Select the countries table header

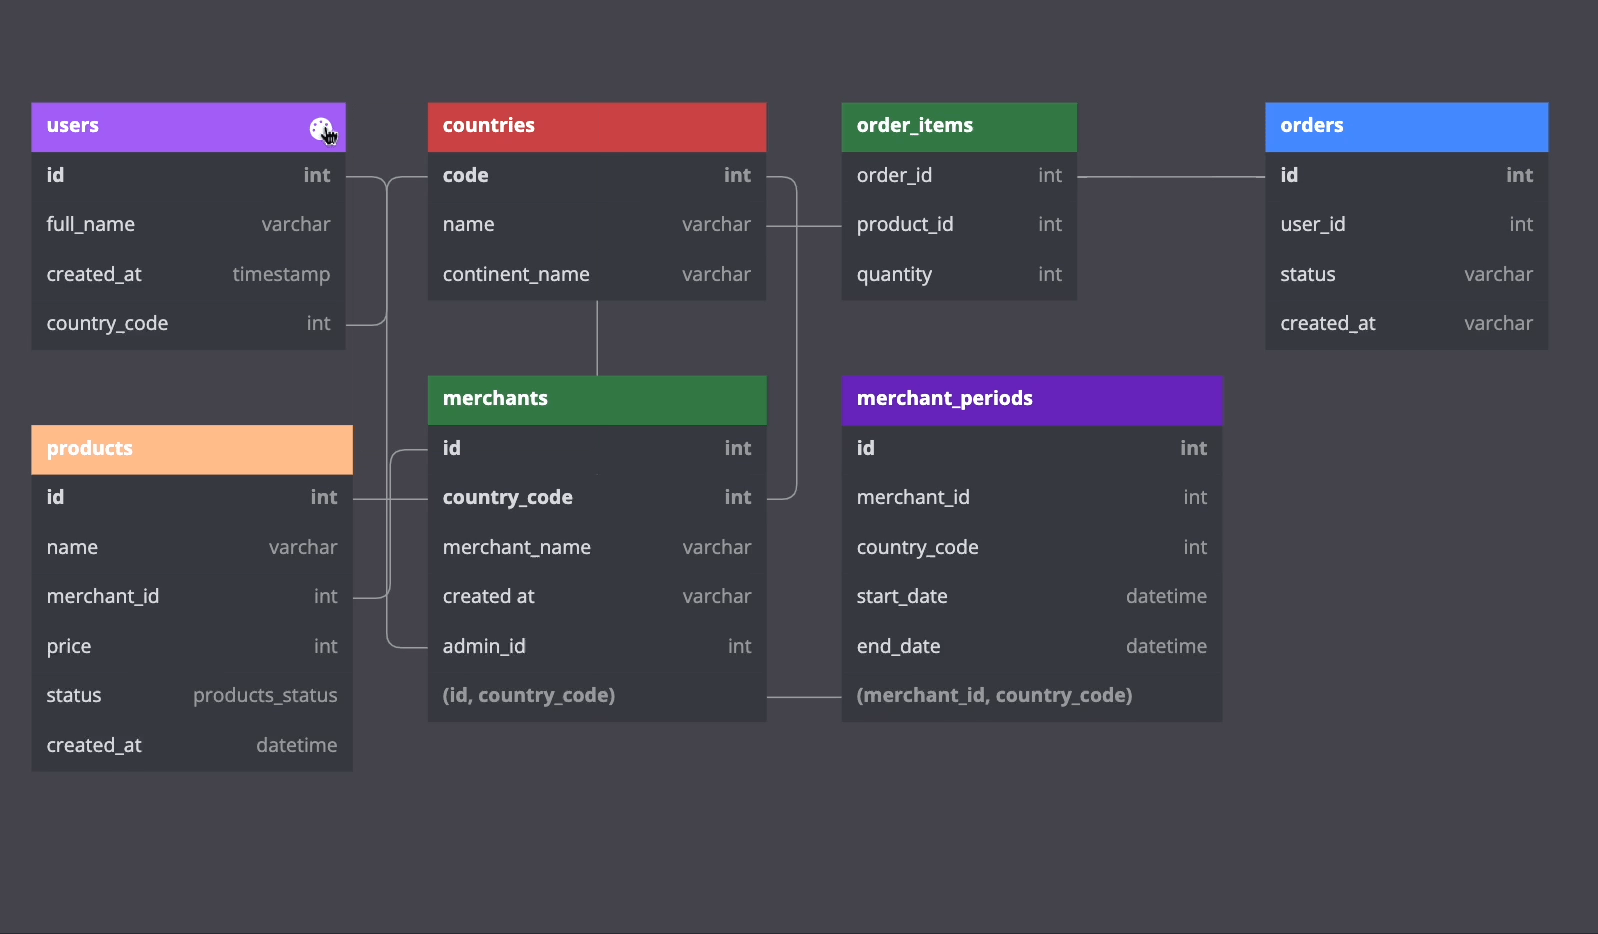597,127
